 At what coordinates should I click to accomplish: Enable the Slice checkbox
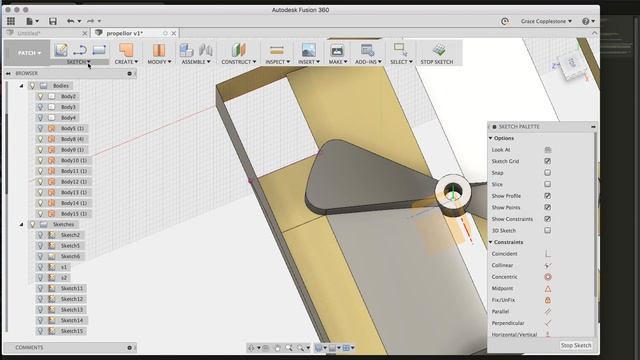[x=548, y=184]
